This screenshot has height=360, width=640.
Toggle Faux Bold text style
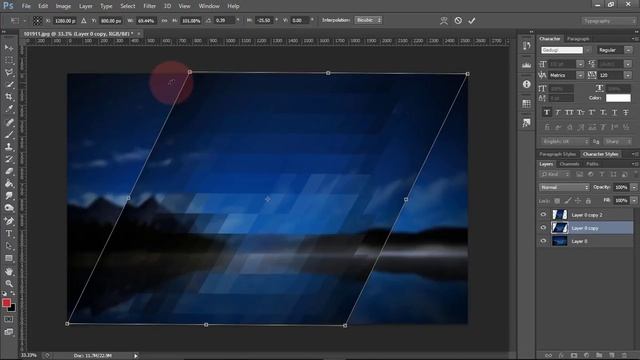(x=547, y=112)
